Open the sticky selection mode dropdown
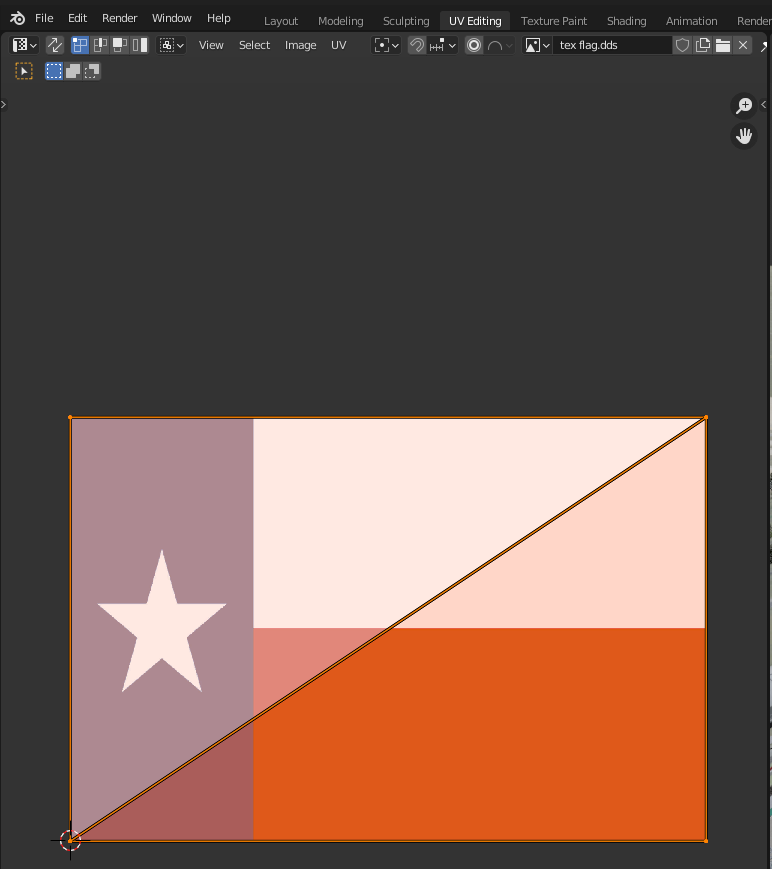Viewport: 772px width, 869px height. pyautogui.click(x=171, y=45)
